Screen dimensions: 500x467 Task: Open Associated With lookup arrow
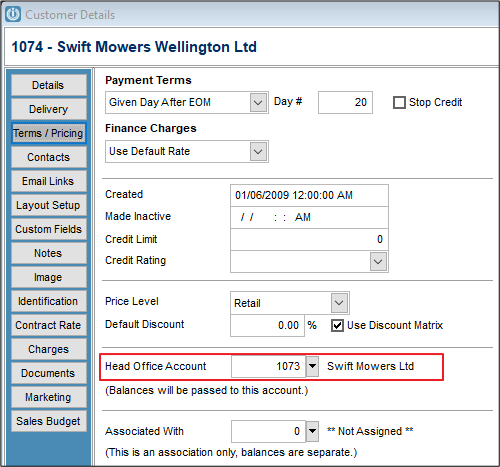point(312,431)
